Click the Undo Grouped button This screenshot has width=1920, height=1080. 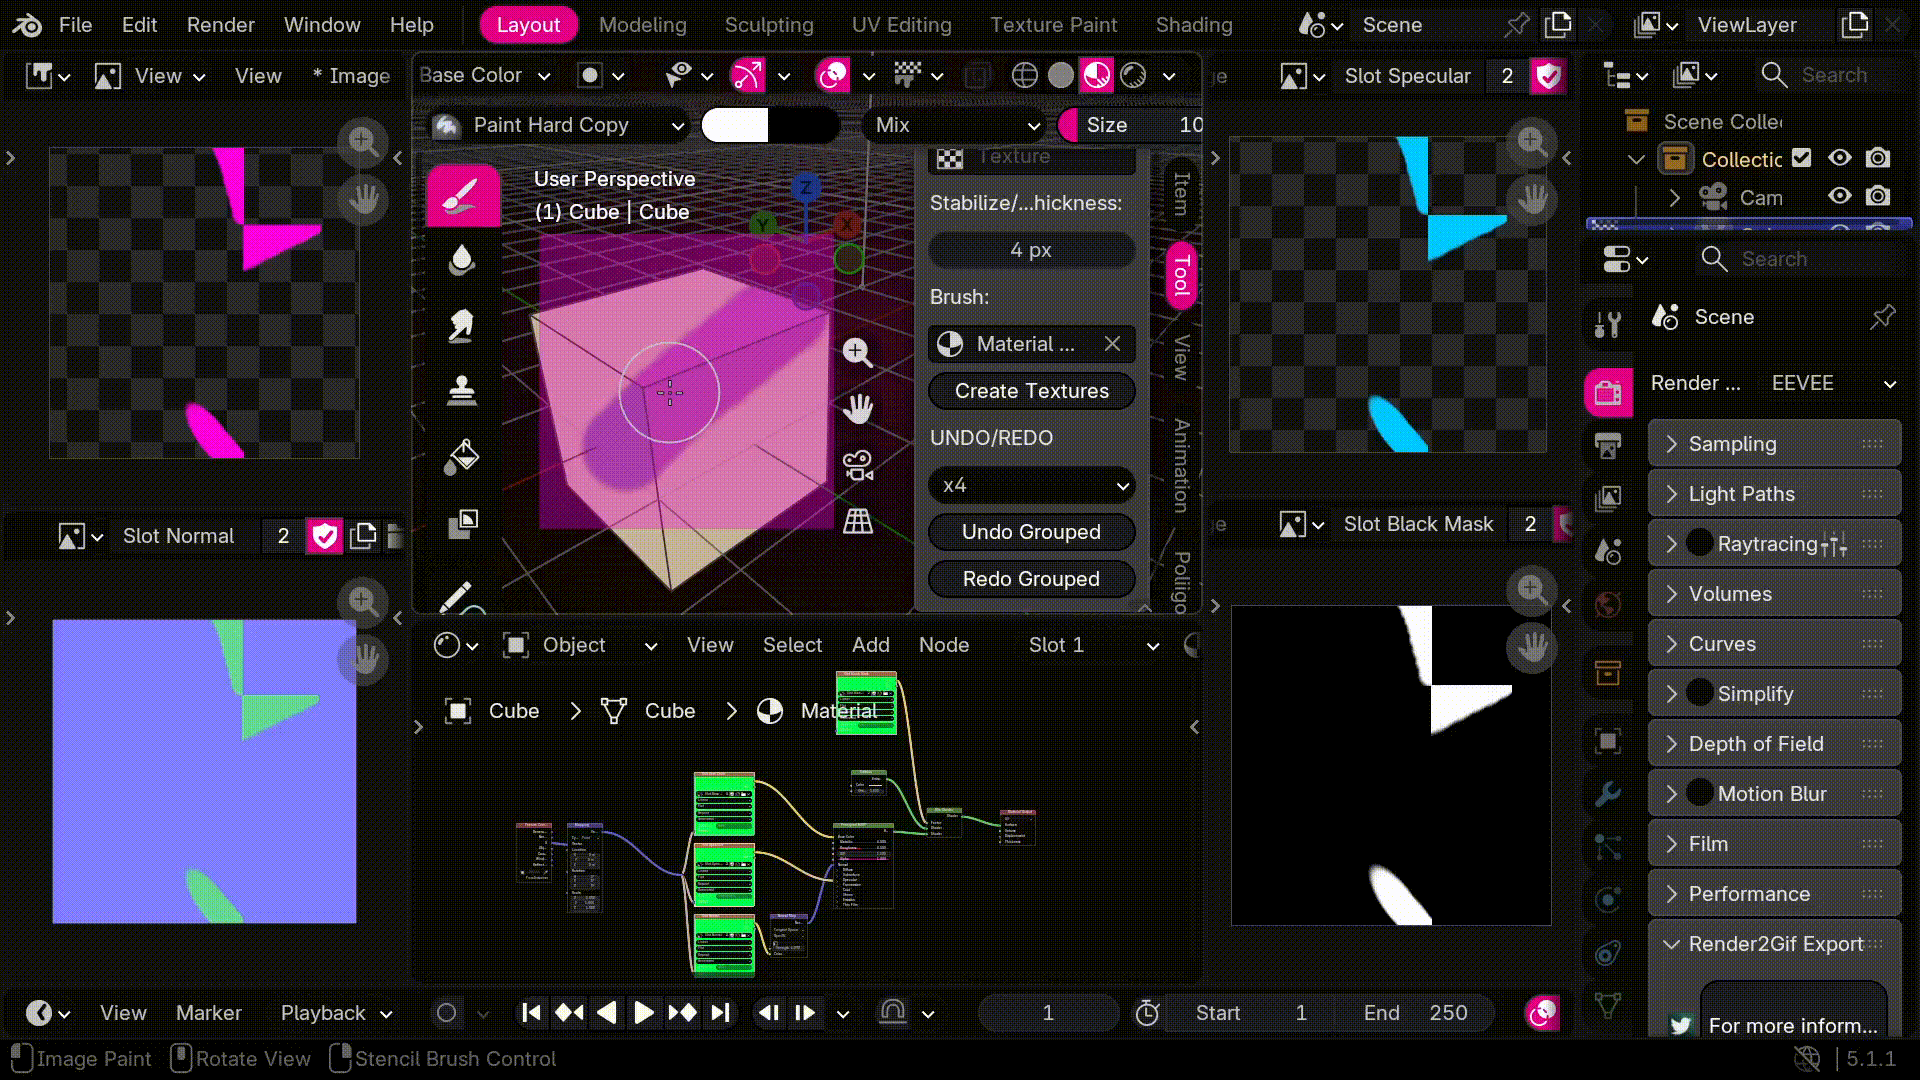1032,532
